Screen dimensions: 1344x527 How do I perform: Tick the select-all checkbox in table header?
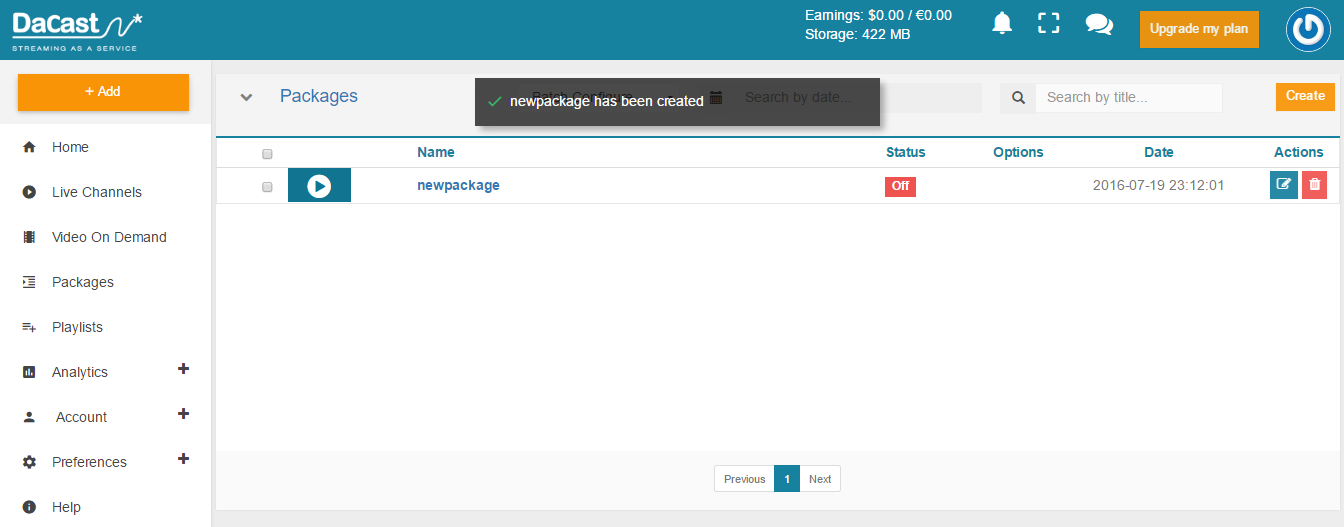pyautogui.click(x=267, y=154)
